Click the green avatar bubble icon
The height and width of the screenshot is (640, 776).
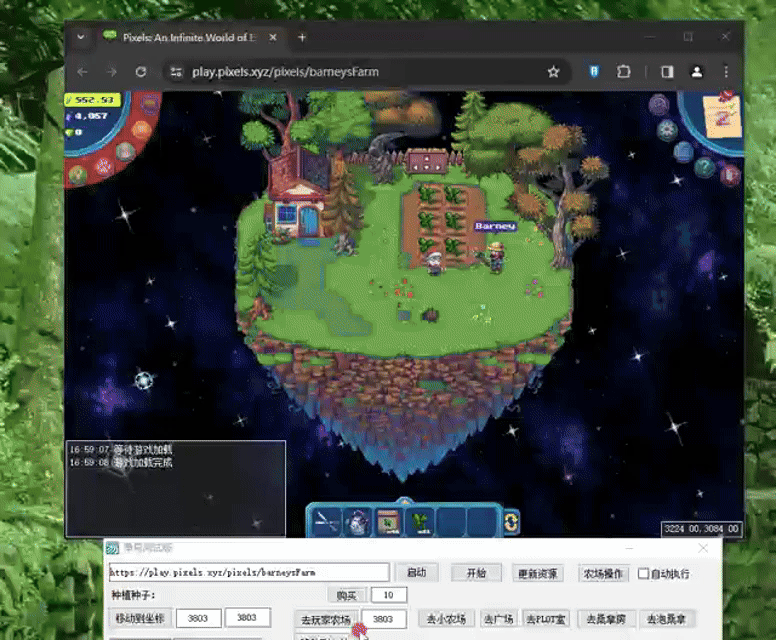pyautogui.click(x=77, y=174)
